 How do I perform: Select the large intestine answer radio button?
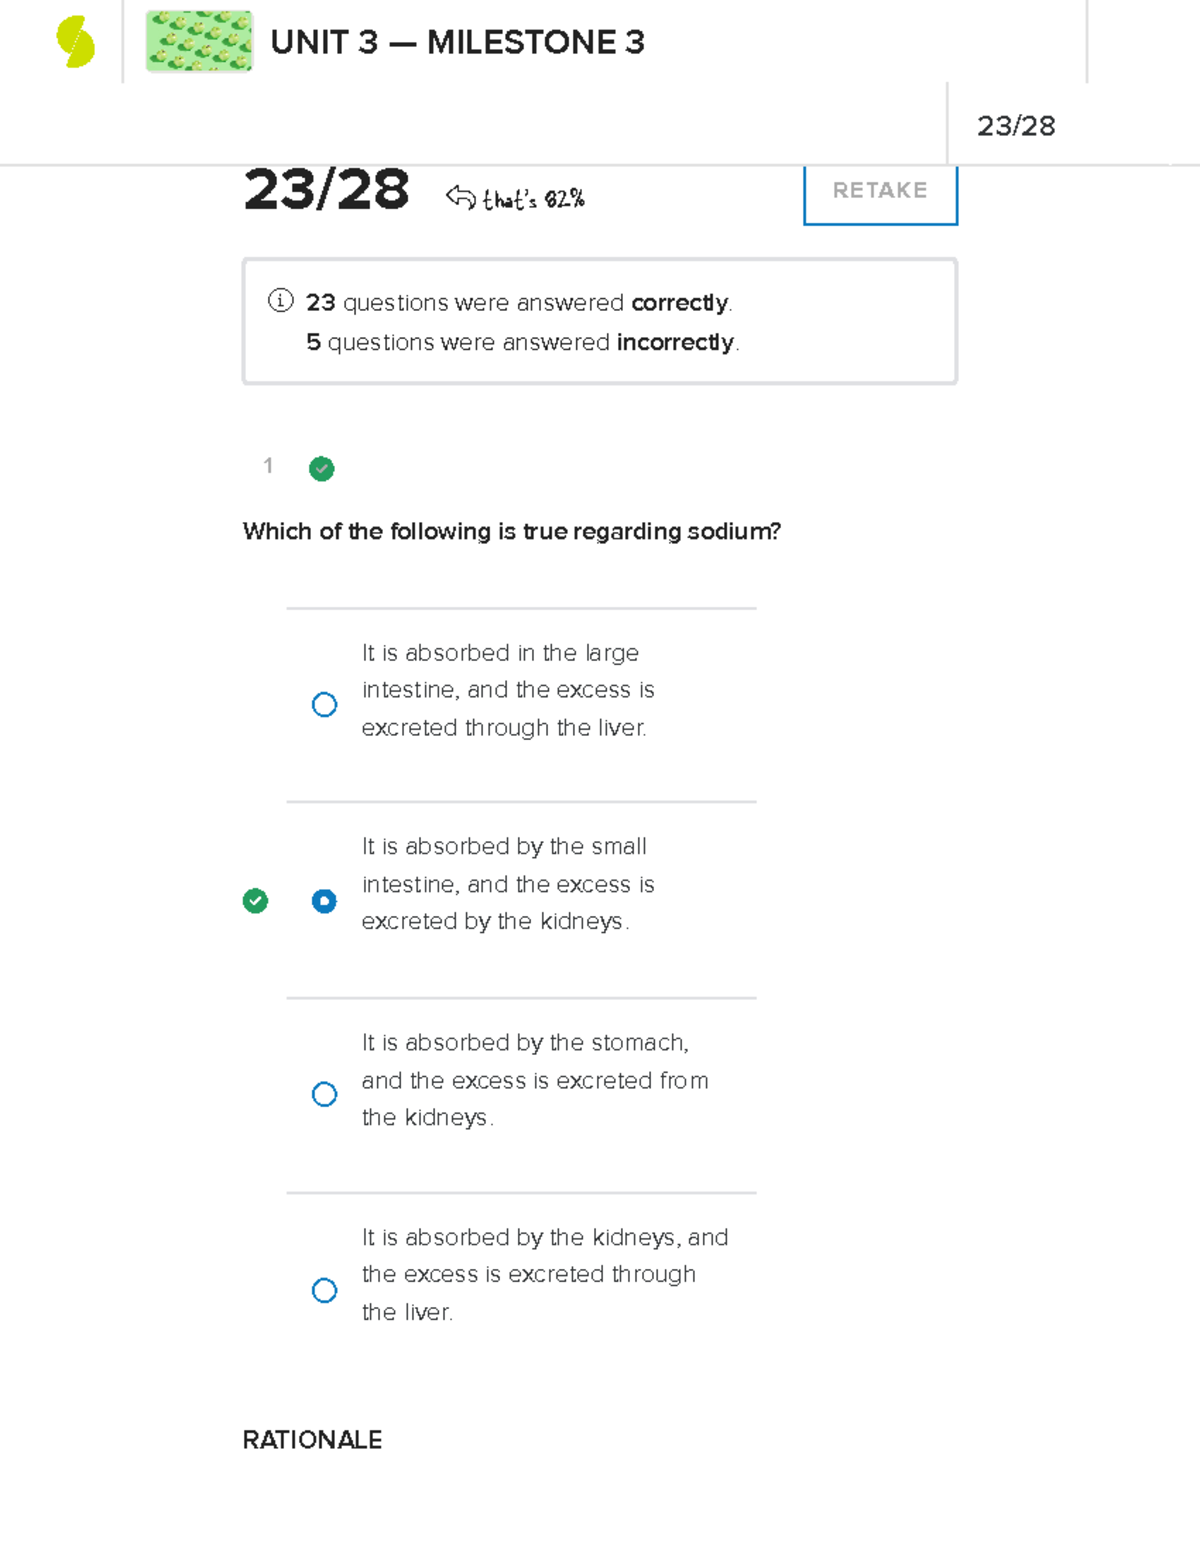coord(324,705)
